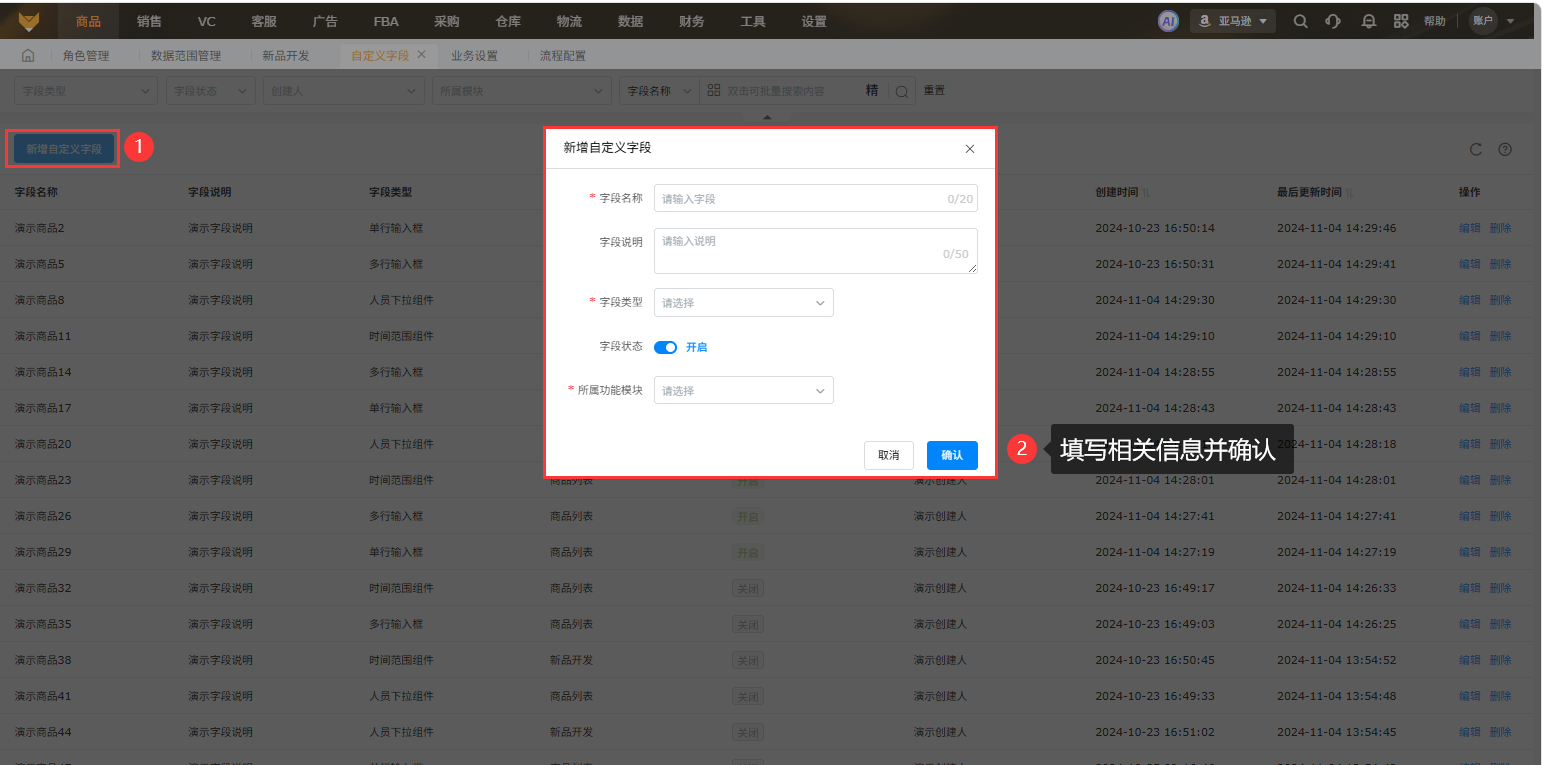Click the 演示商品20 field name cell

pyautogui.click(x=43, y=444)
